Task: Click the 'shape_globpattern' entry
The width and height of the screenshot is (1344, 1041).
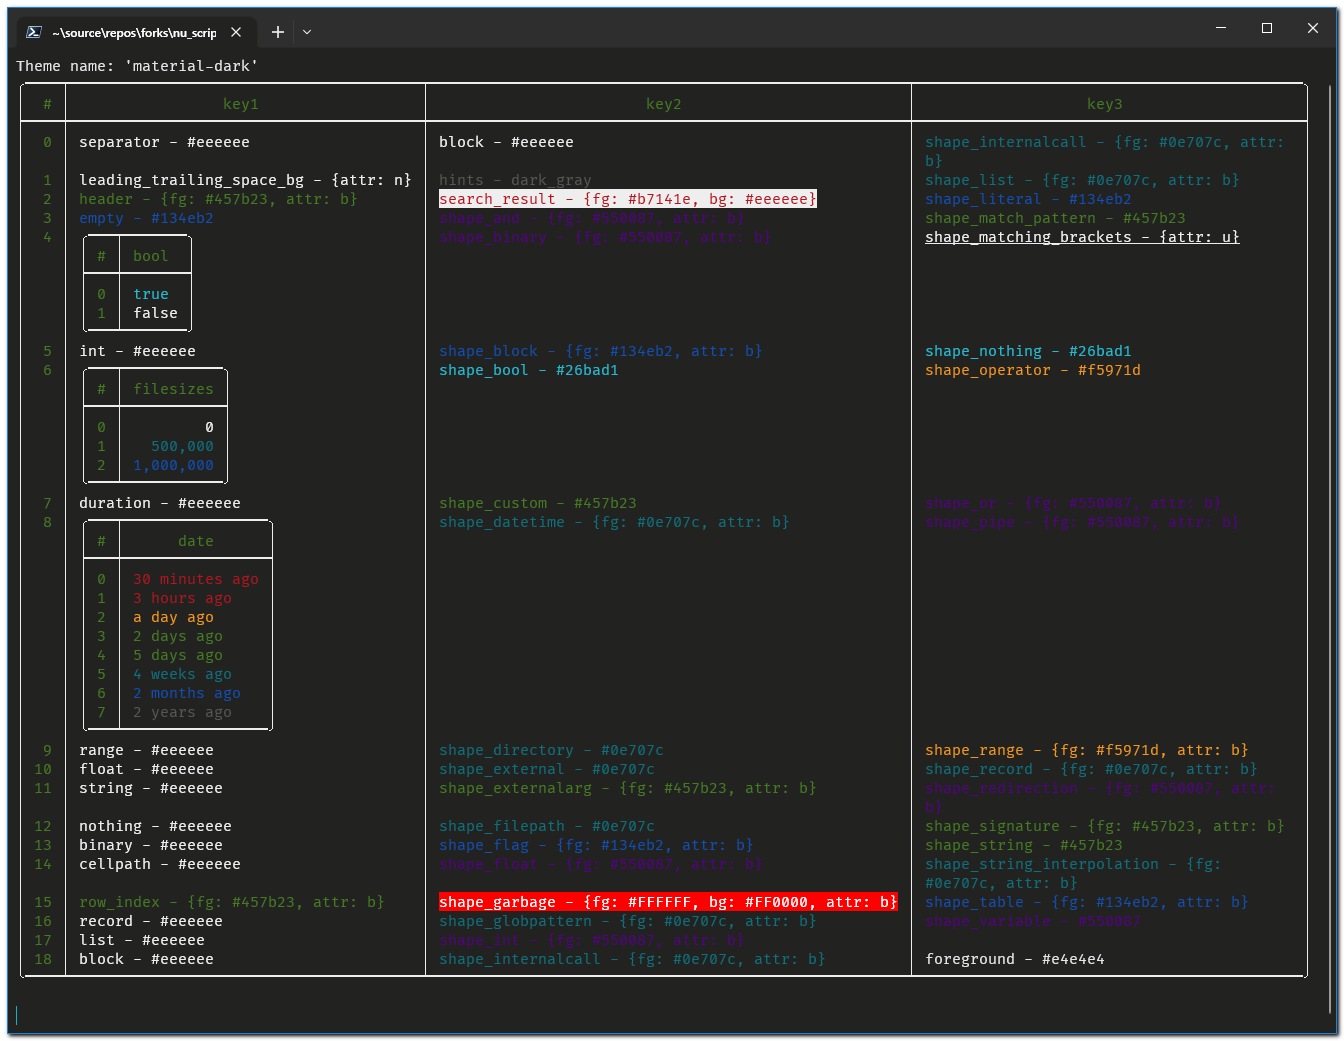Action: tap(628, 921)
